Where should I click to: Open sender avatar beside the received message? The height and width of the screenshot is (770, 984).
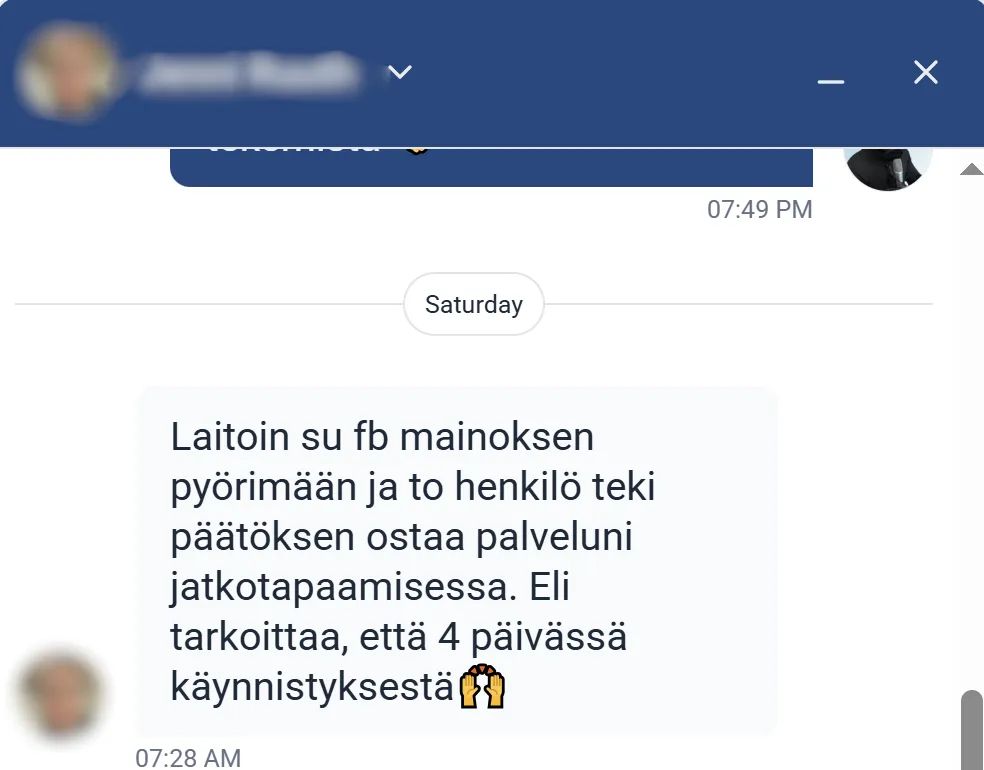61,694
